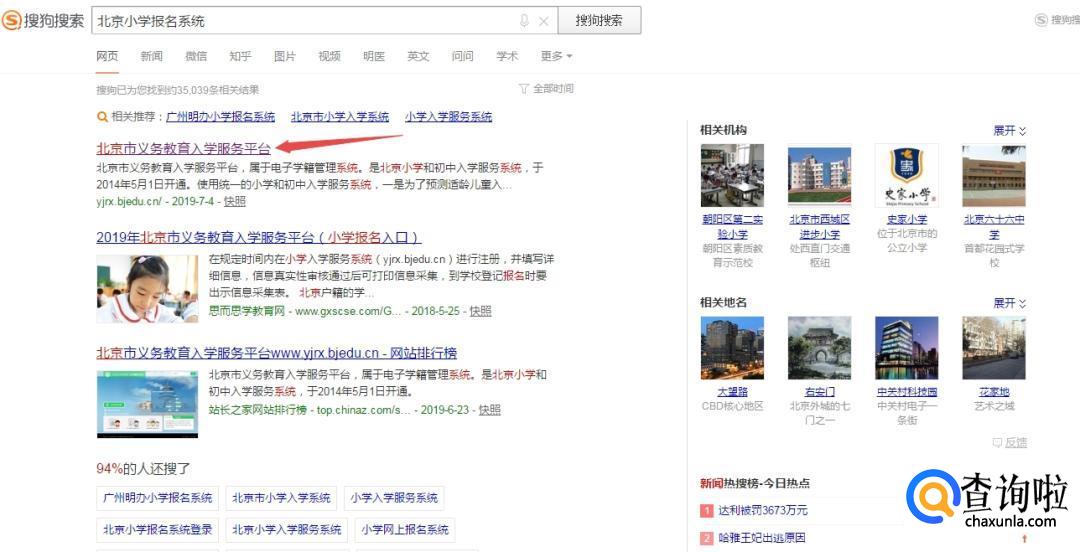Open related suggestion 小学入学服务系统
The height and width of the screenshot is (552, 1080).
coord(448,117)
